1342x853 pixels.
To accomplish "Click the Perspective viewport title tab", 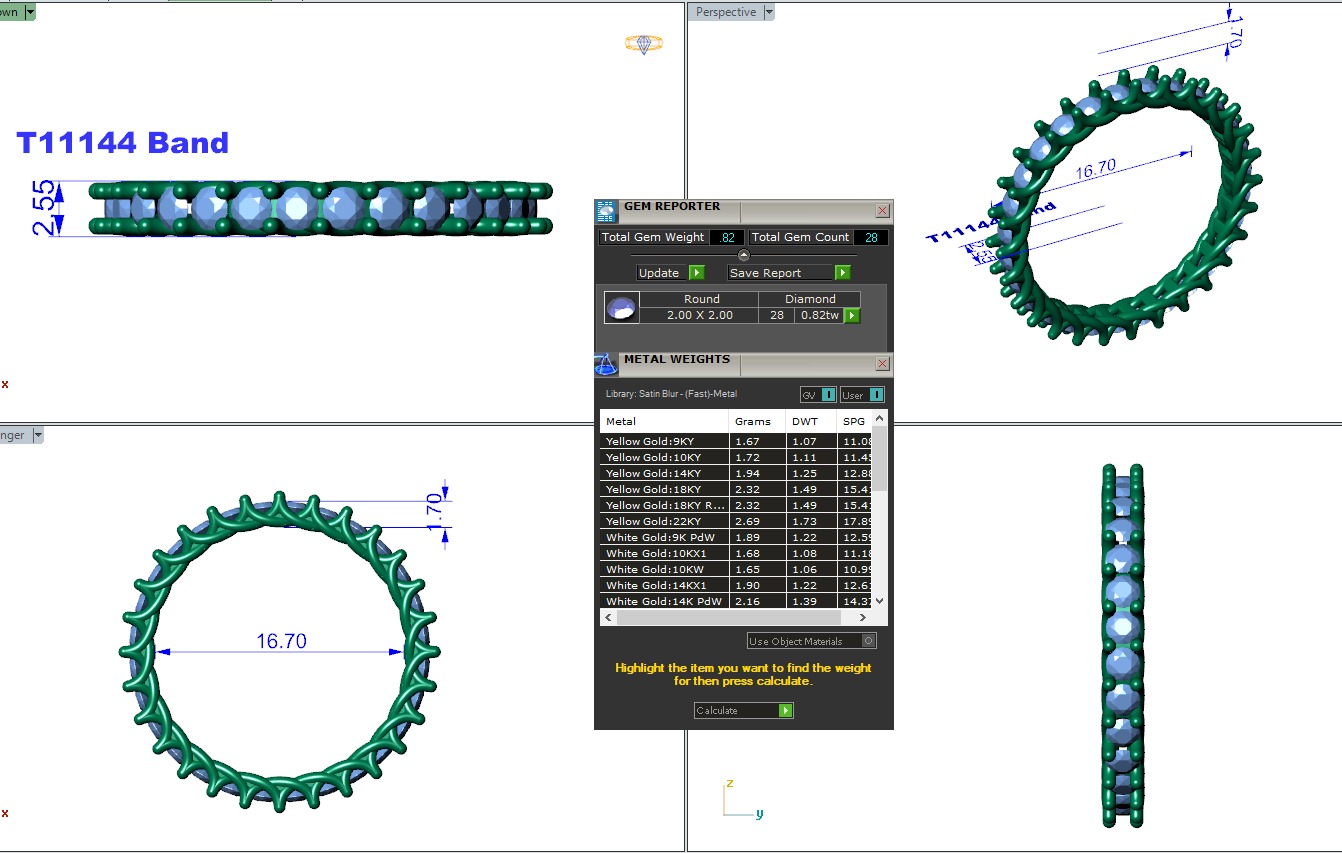I will [x=725, y=12].
